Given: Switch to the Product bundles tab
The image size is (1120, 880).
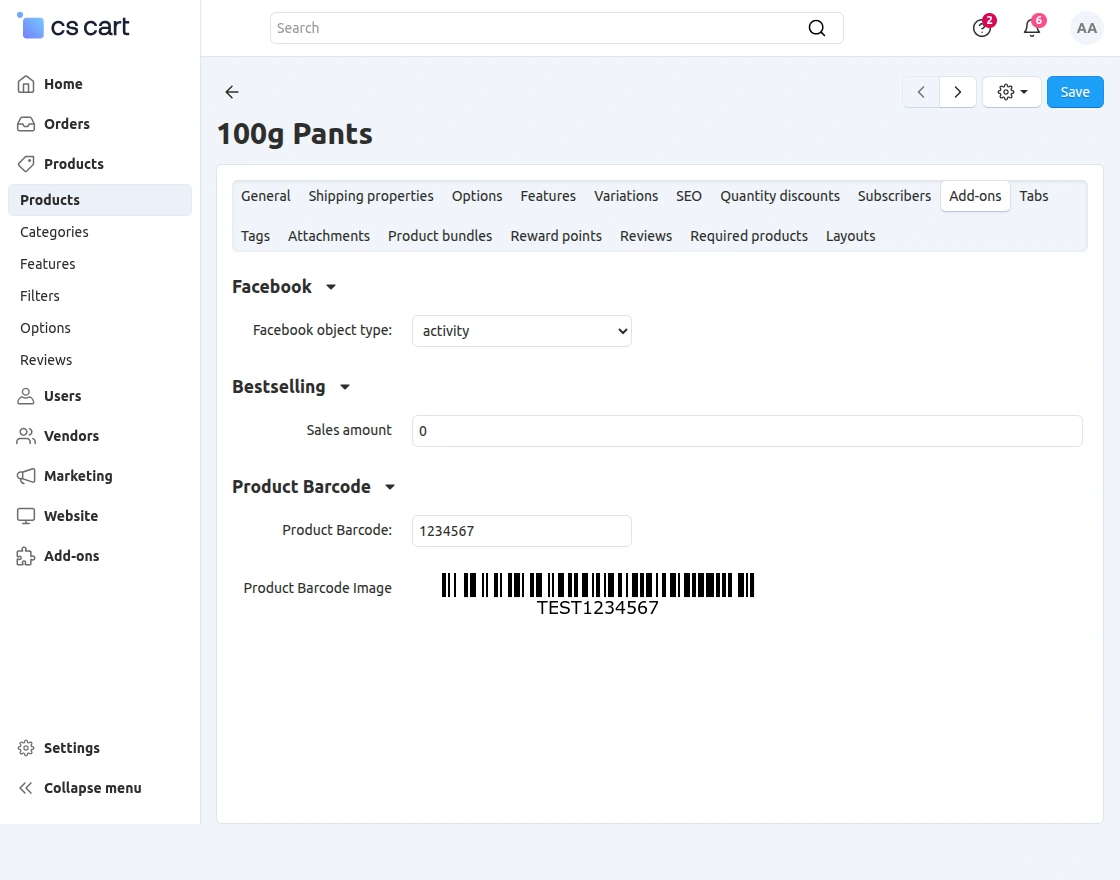Looking at the screenshot, I should 440,236.
